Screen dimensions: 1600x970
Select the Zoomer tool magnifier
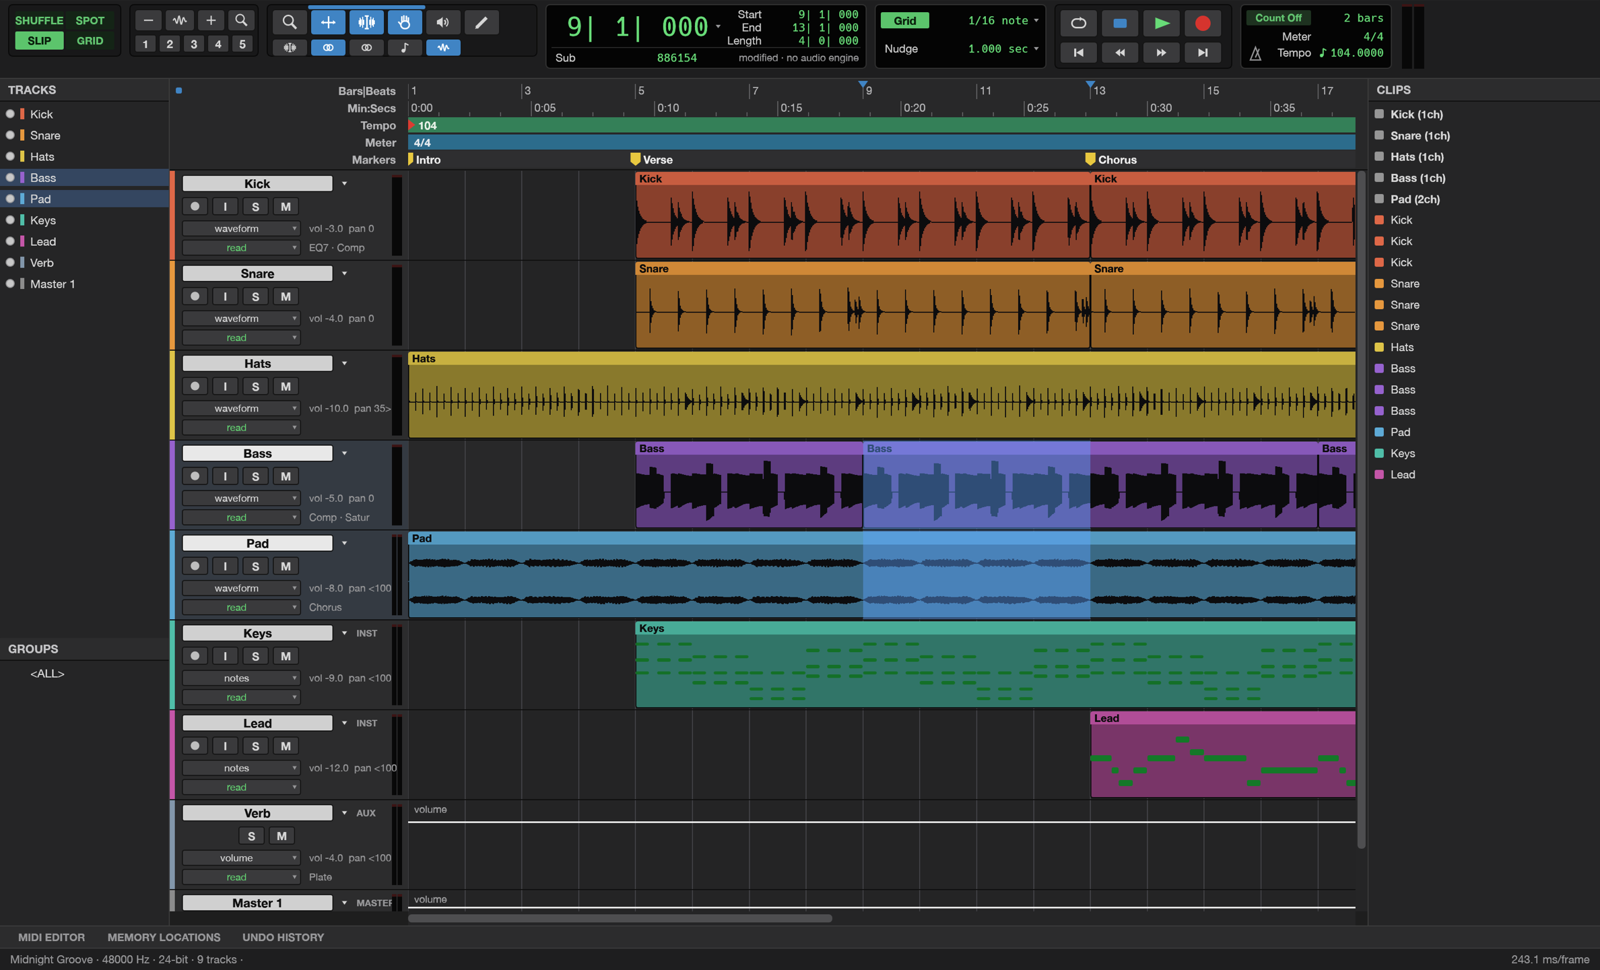pyautogui.click(x=289, y=22)
